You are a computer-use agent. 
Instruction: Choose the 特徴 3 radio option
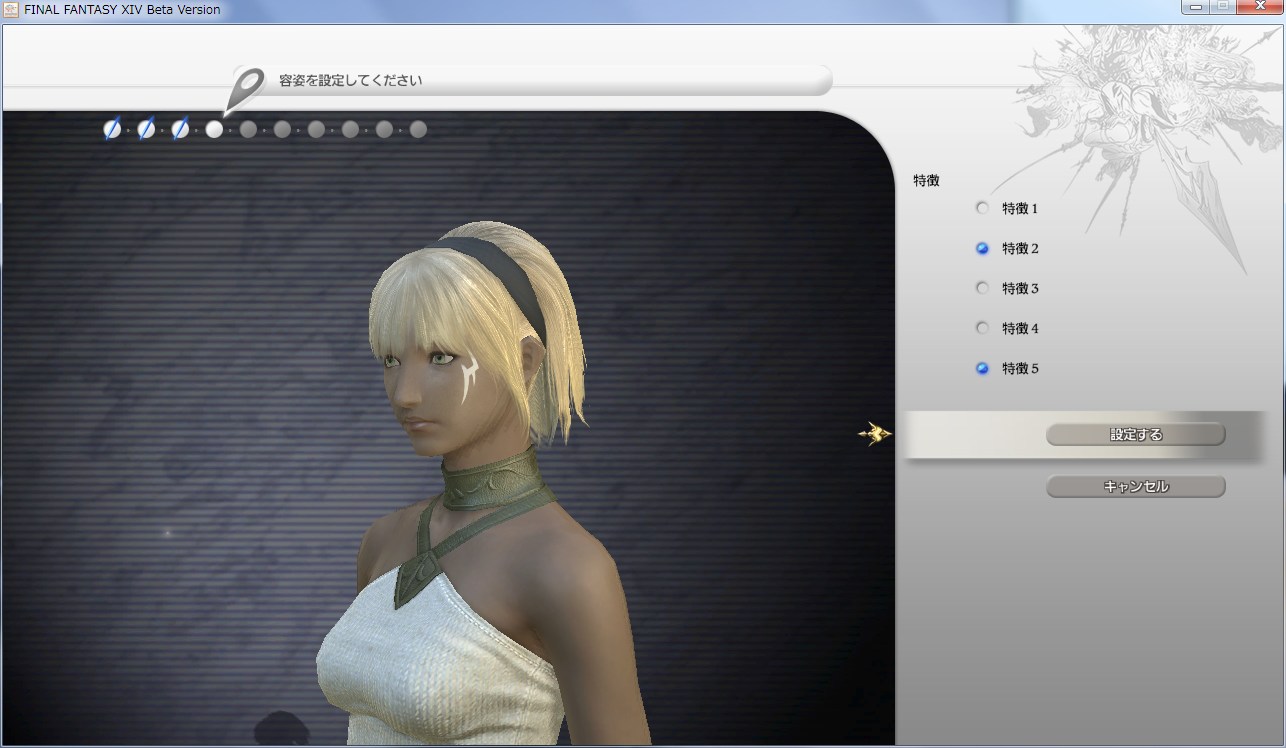click(982, 288)
